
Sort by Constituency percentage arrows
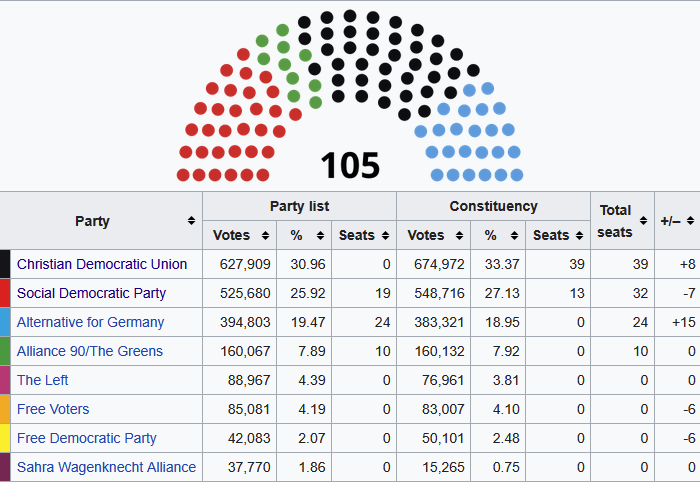(x=514, y=235)
